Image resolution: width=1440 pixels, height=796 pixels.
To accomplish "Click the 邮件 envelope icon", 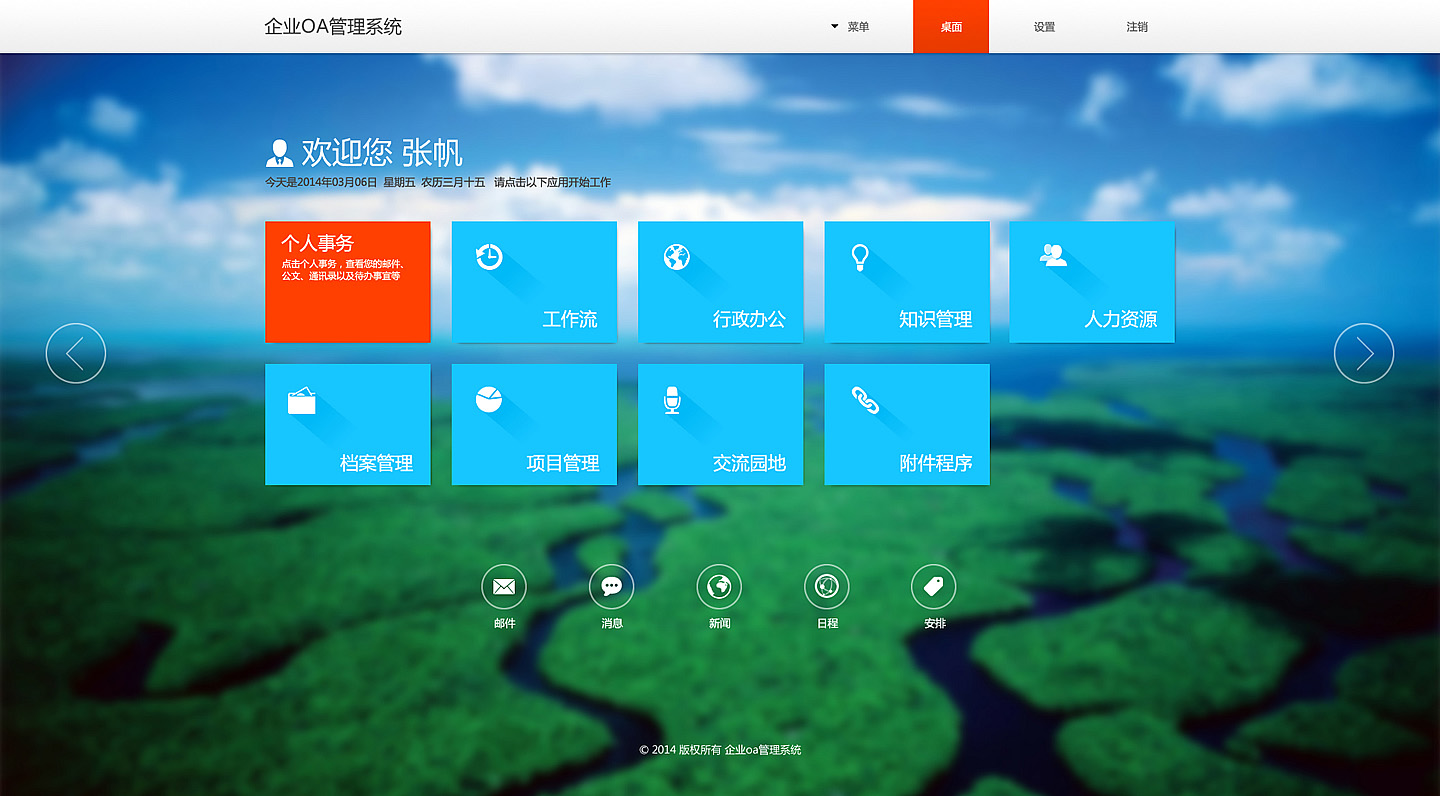I will (x=504, y=587).
